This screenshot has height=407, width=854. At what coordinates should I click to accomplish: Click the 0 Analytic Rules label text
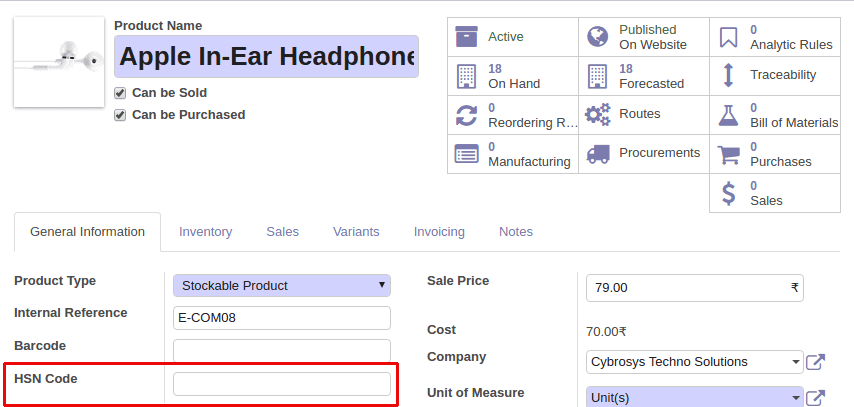tap(791, 37)
